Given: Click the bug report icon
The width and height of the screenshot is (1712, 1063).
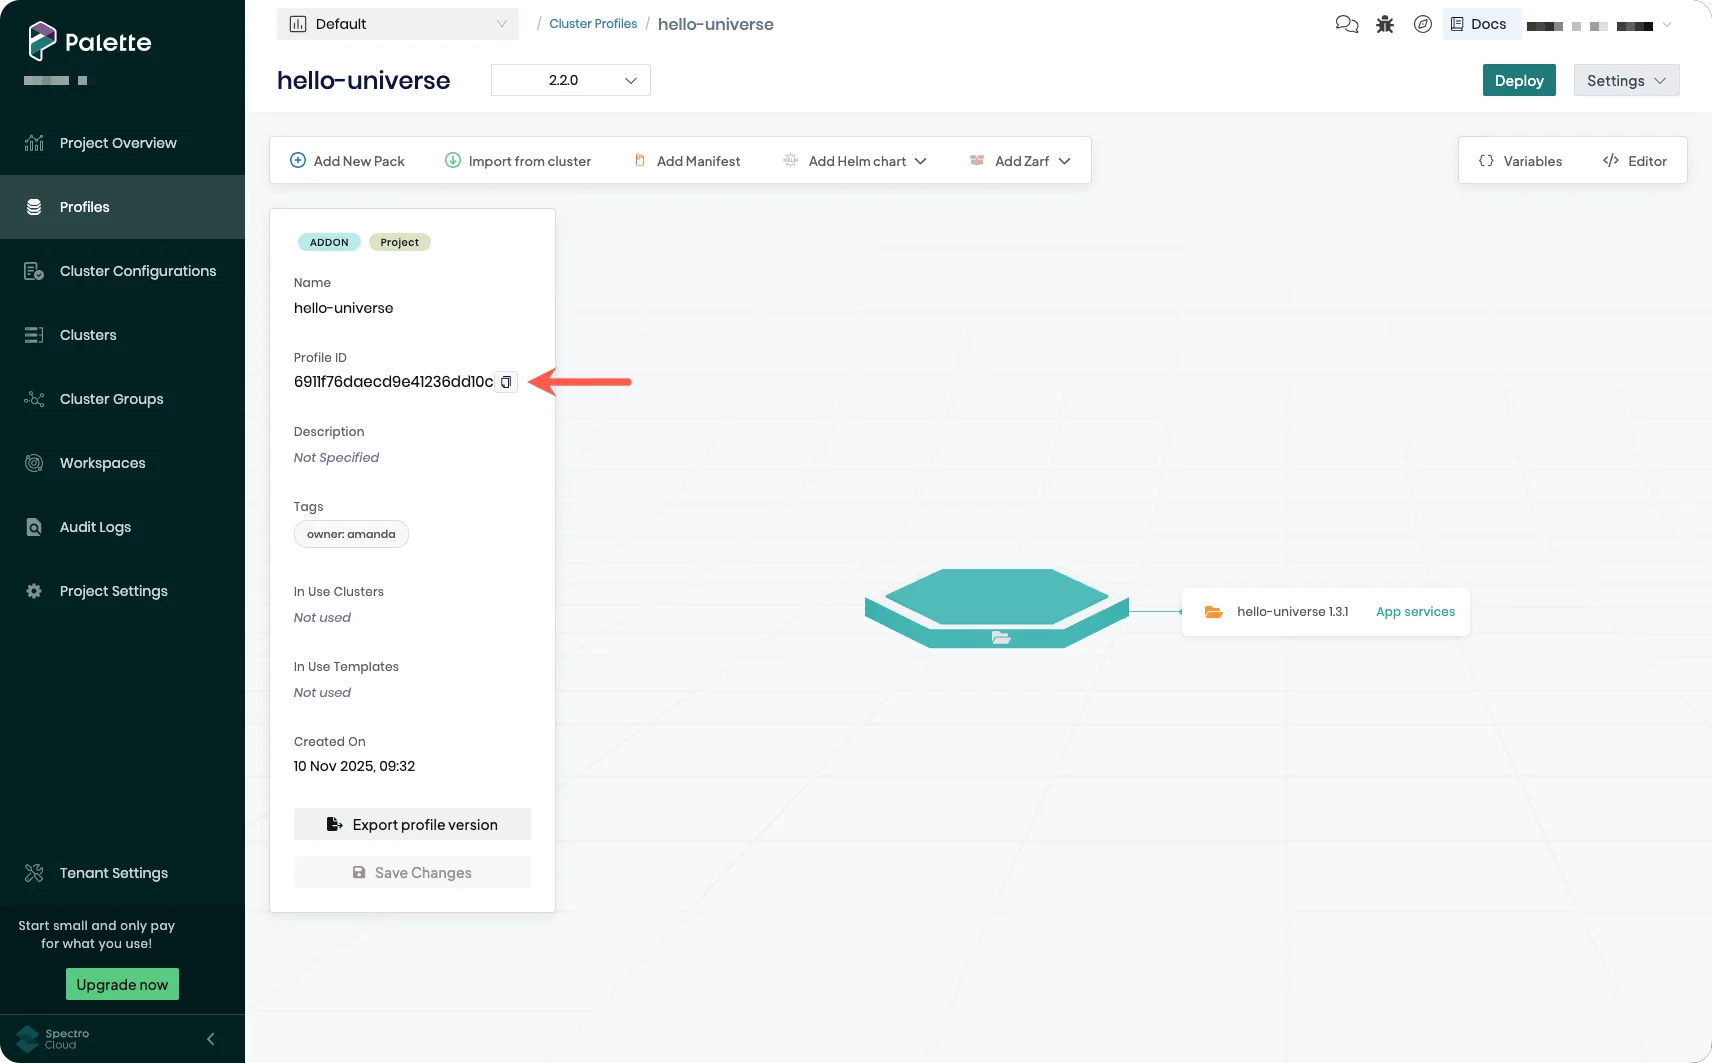Looking at the screenshot, I should pos(1385,24).
